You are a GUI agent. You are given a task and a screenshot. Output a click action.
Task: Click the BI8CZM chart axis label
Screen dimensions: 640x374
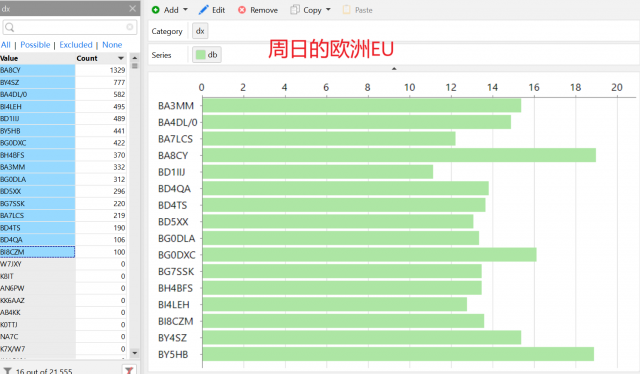tap(176, 321)
